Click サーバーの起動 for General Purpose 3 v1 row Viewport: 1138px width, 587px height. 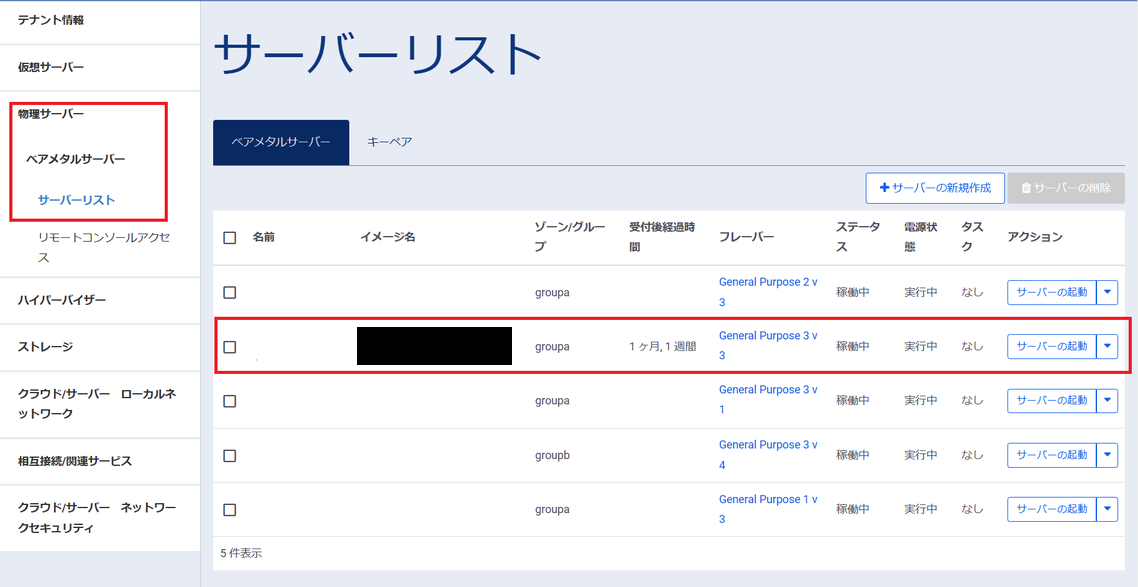point(1051,400)
